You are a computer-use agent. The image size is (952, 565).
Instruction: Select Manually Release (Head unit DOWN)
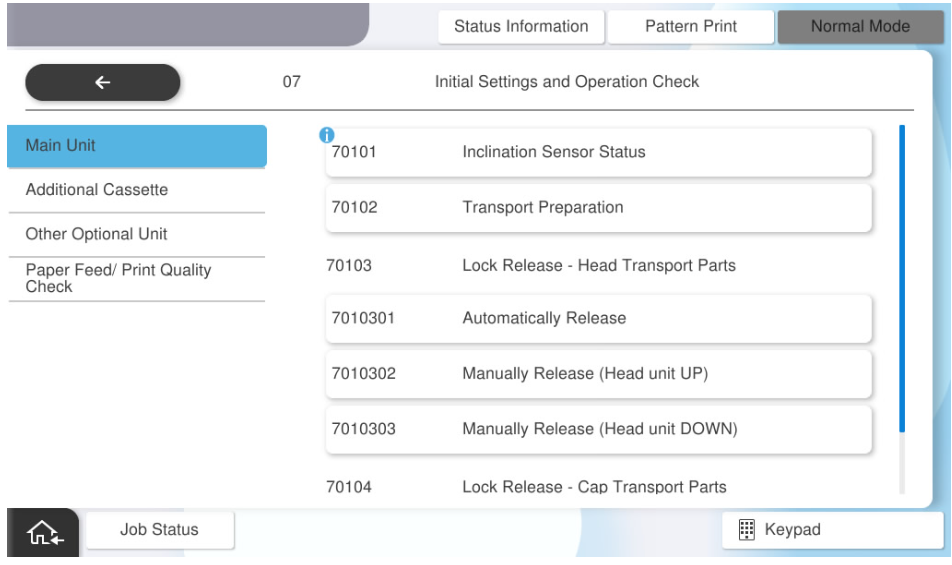(x=598, y=430)
